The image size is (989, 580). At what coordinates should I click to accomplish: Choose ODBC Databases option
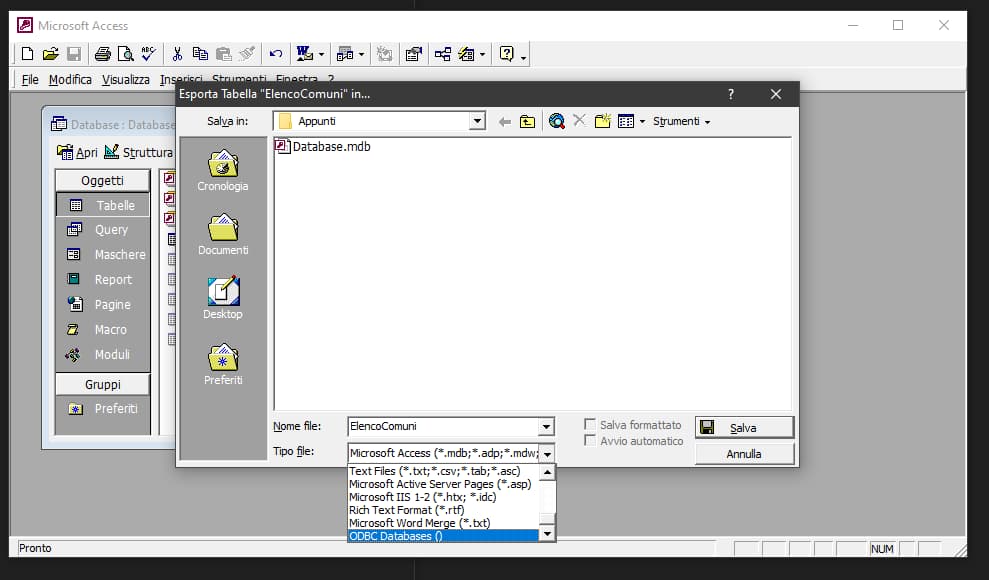(x=443, y=536)
